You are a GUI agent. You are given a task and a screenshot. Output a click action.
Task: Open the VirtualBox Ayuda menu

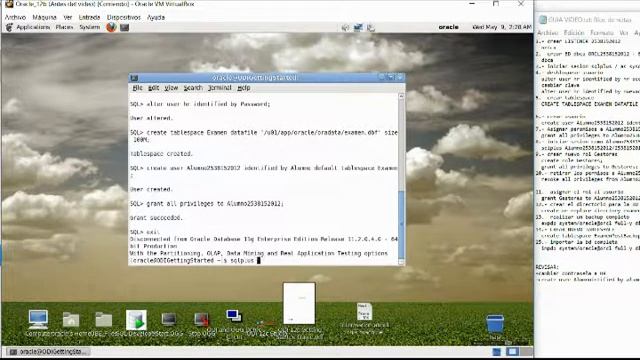click(156, 17)
